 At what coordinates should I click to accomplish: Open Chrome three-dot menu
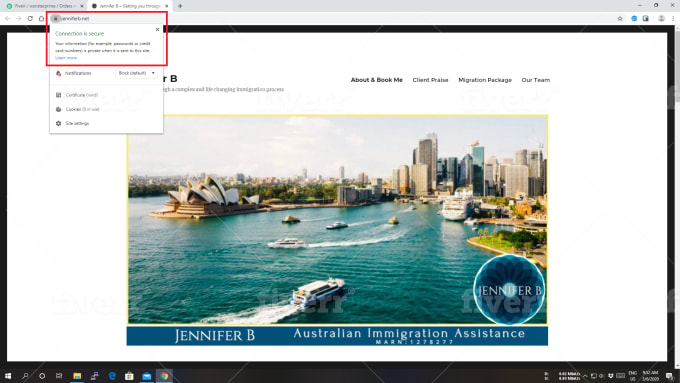673,19
